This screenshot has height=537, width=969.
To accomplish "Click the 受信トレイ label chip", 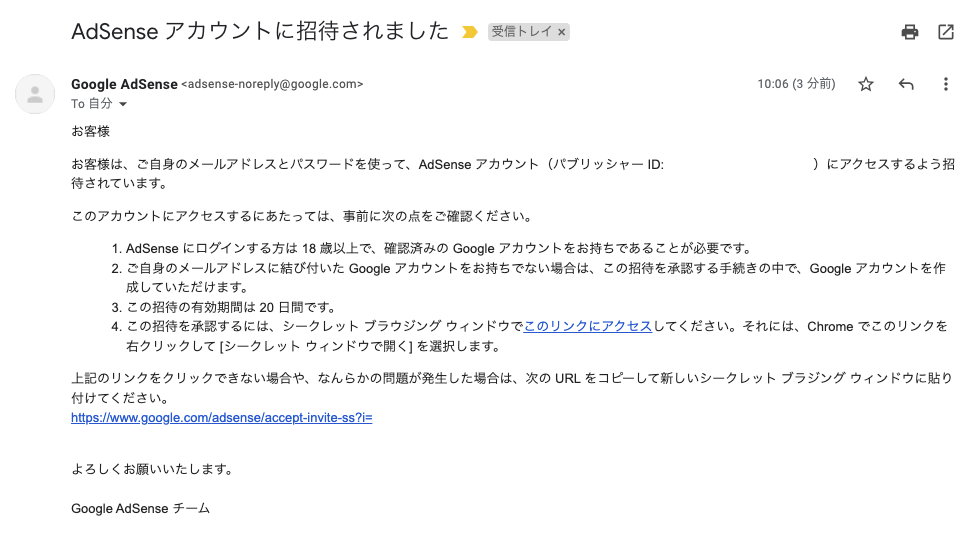I will 522,32.
